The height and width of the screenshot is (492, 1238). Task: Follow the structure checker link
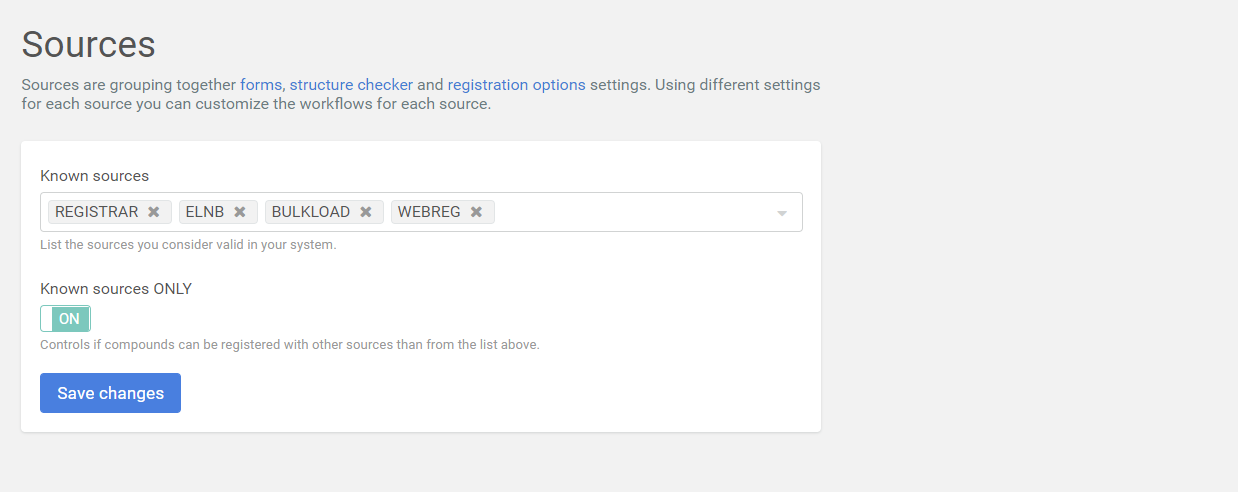point(351,85)
